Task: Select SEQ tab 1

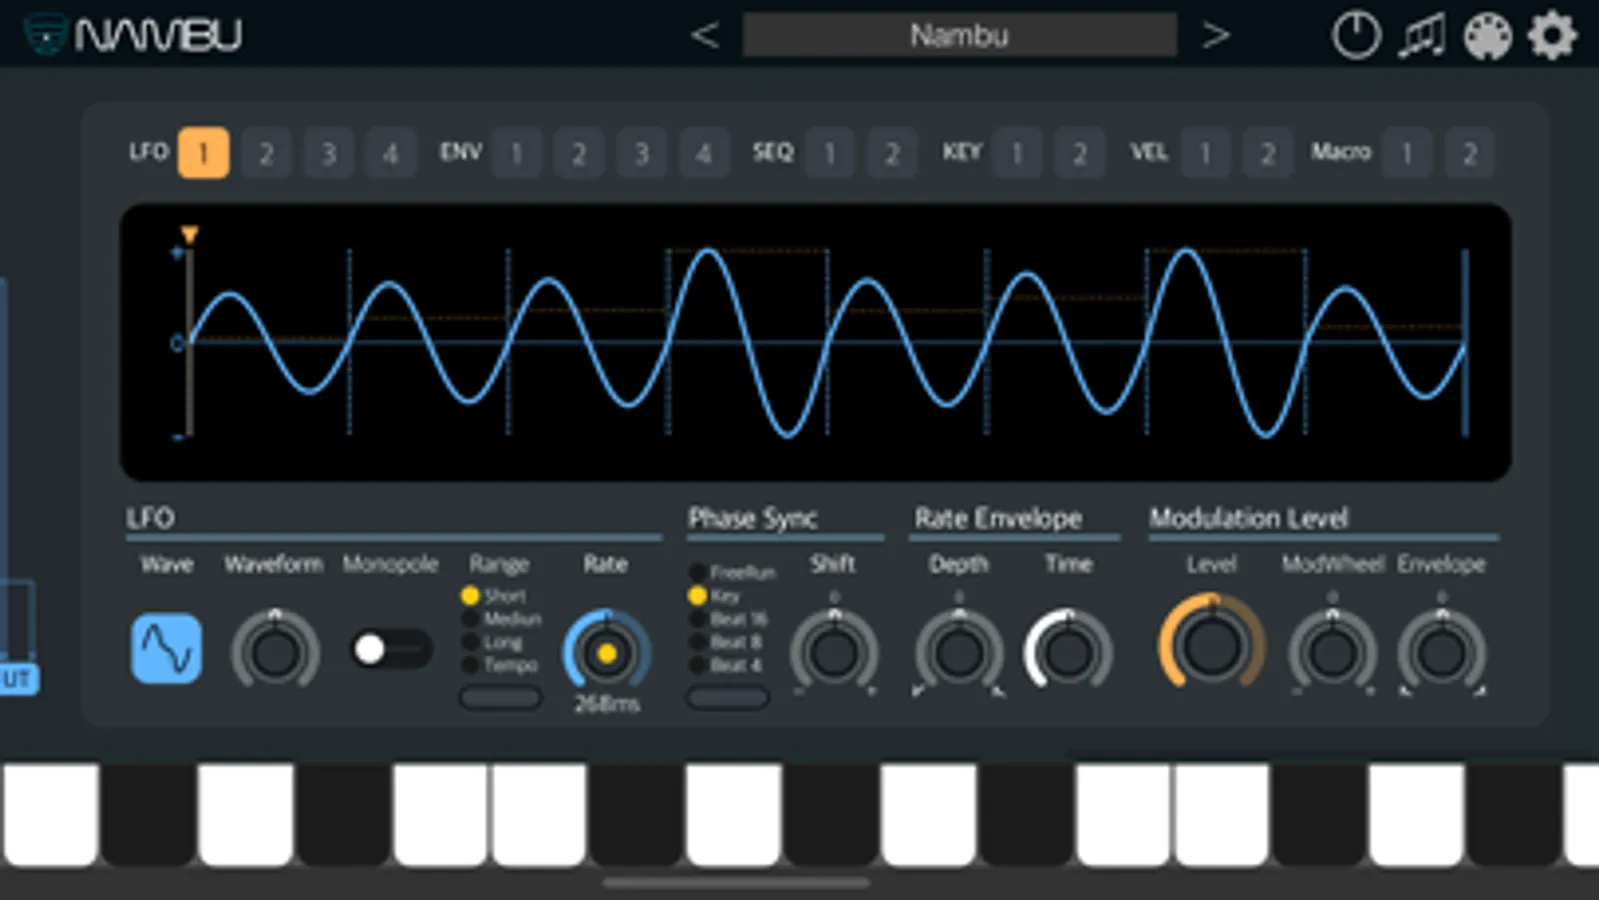Action: pyautogui.click(x=829, y=153)
